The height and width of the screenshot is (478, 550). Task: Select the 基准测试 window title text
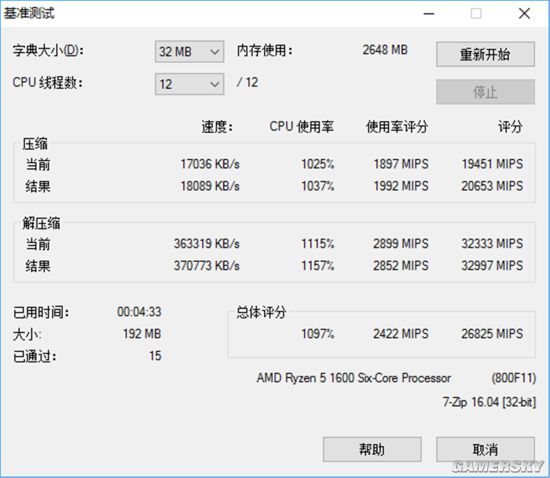click(x=29, y=14)
